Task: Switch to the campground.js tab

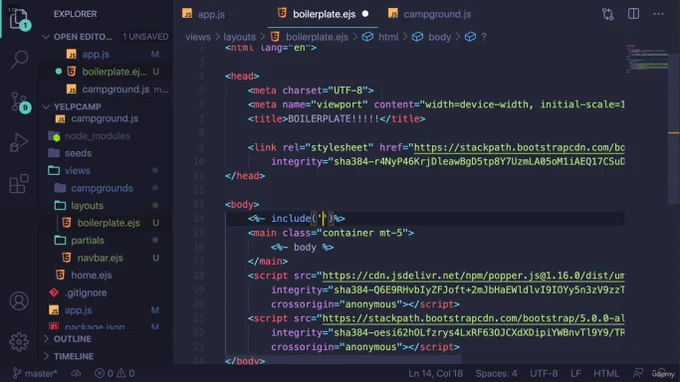Action: pos(429,14)
